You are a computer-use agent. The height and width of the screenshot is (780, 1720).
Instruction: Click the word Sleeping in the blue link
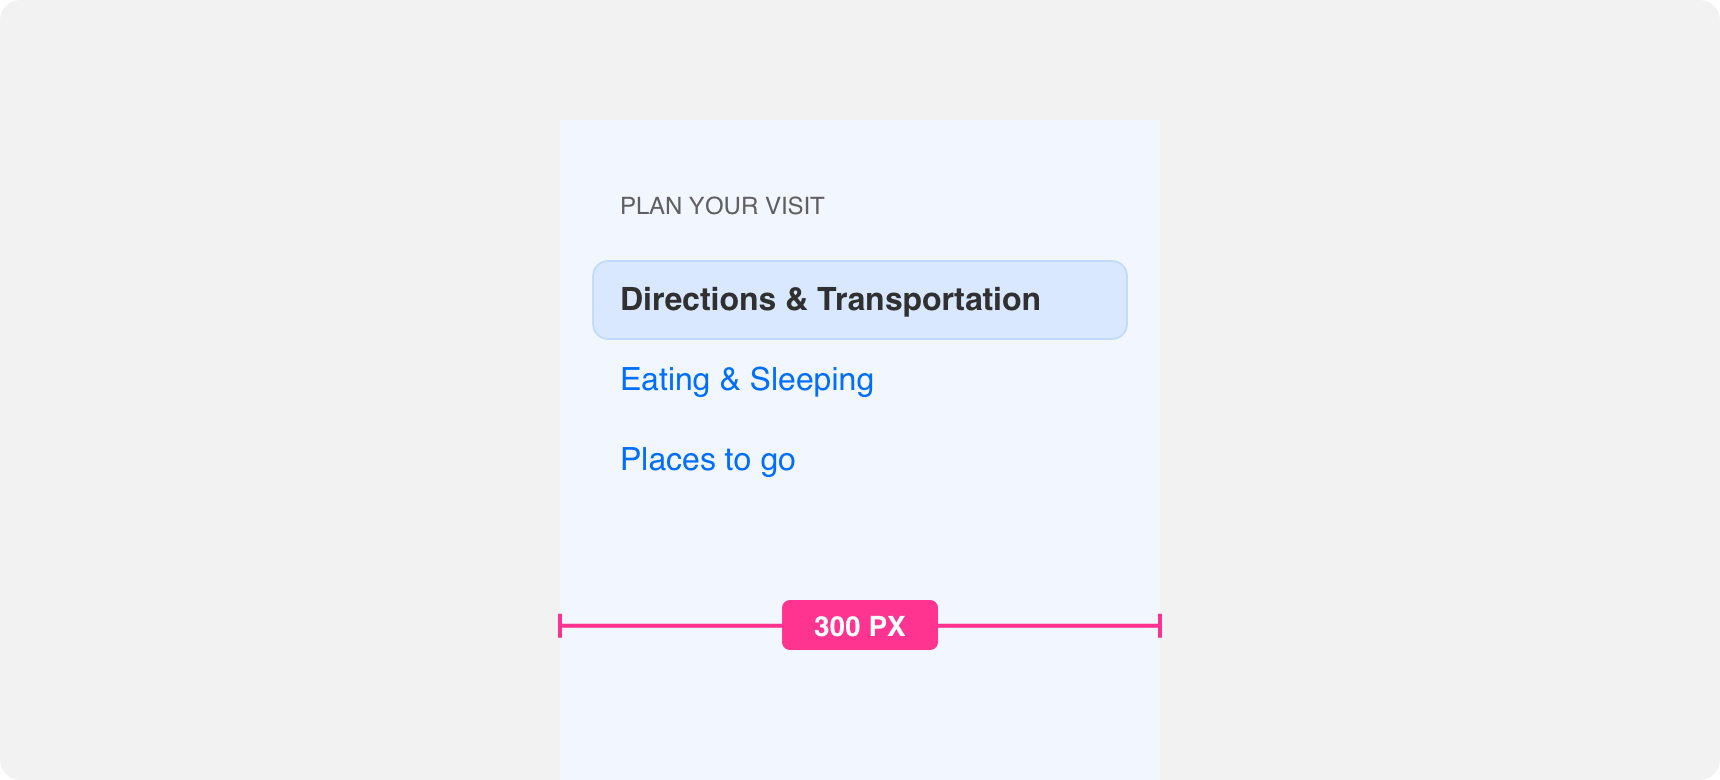click(812, 380)
